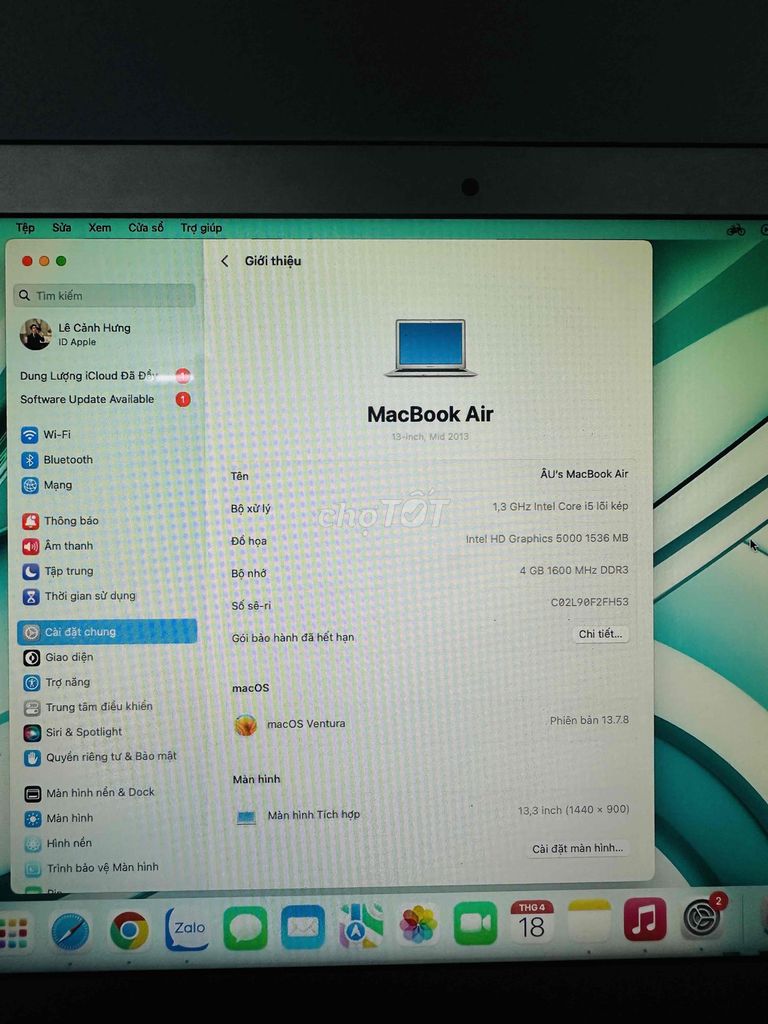The height and width of the screenshot is (1024, 768).
Task: Click 1,3 GHz Intel Core i5 lõi kép
Action: [x=560, y=506]
